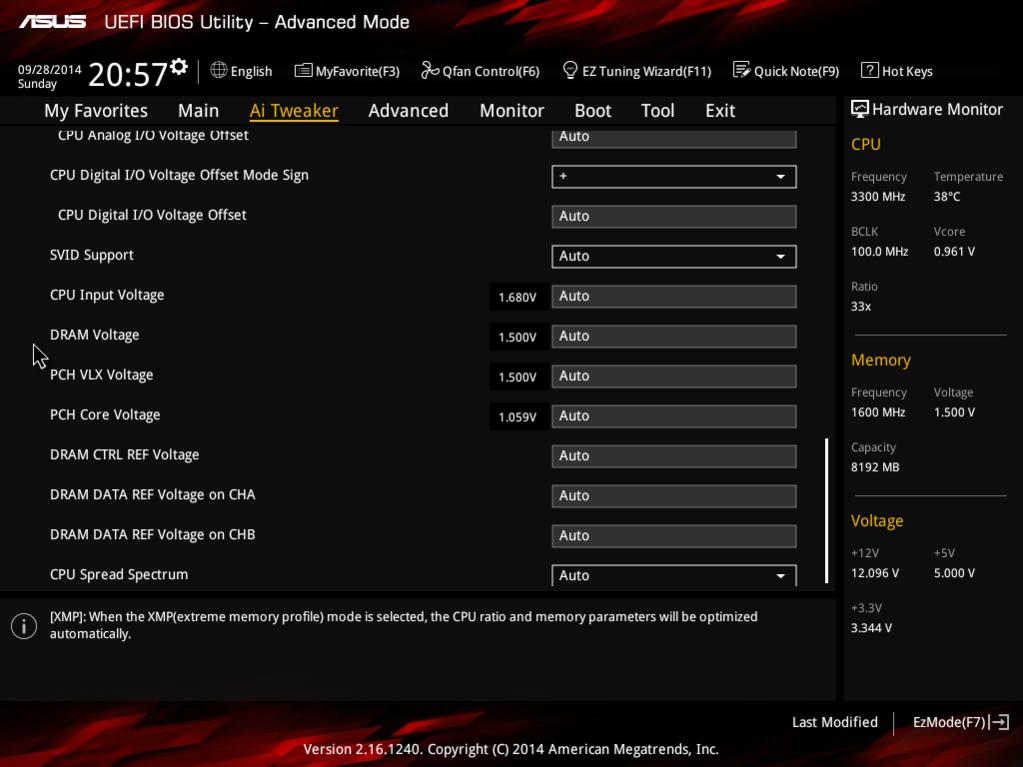The image size is (1023, 767).
Task: Open the My Favorites tab
Action: tap(96, 111)
